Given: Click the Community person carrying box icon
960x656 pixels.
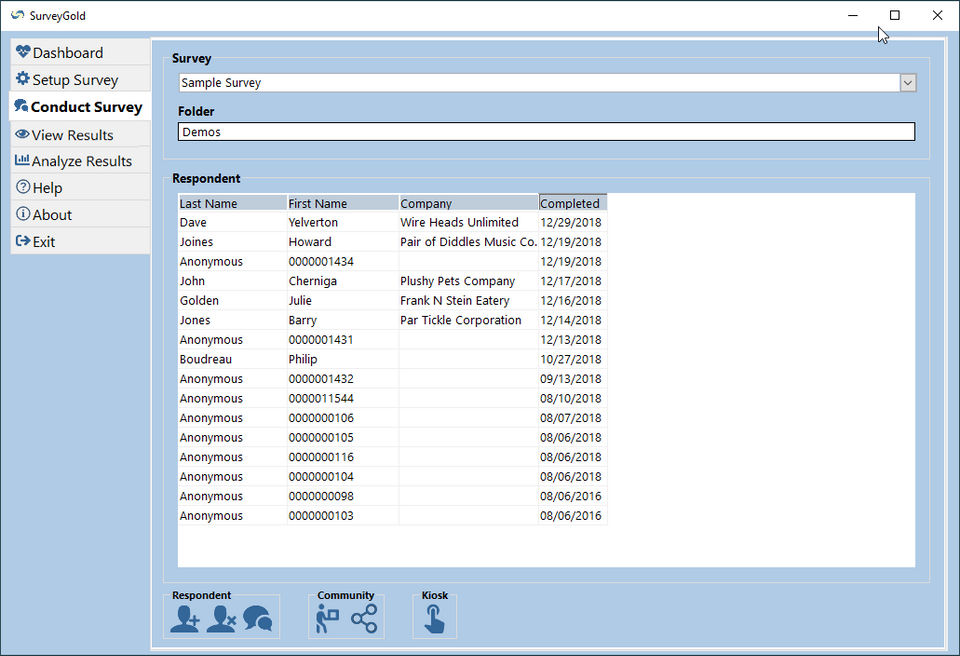Looking at the screenshot, I should point(328,619).
